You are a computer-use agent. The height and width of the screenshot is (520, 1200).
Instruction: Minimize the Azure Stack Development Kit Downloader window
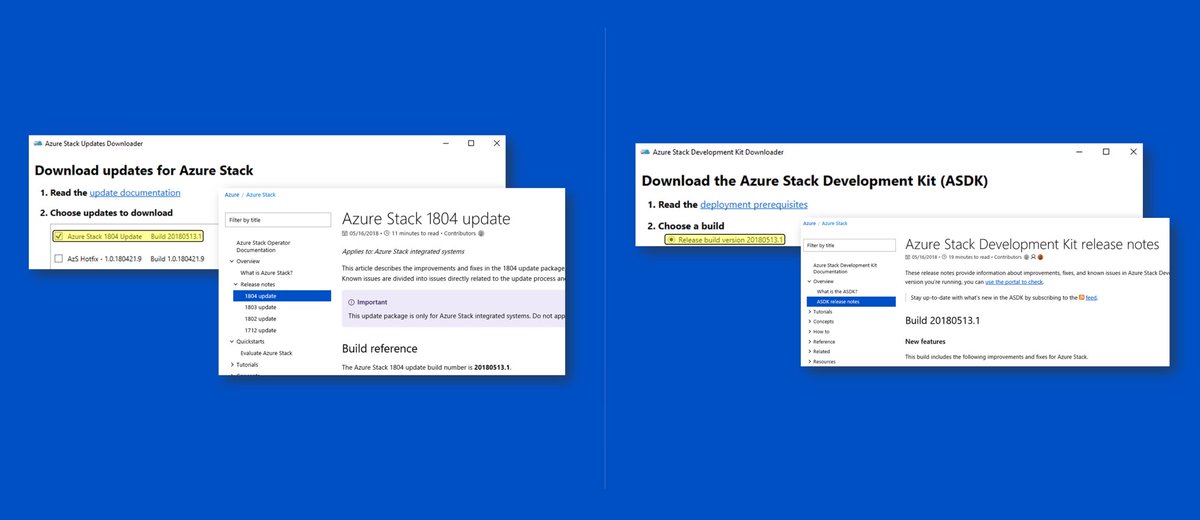tap(1078, 152)
